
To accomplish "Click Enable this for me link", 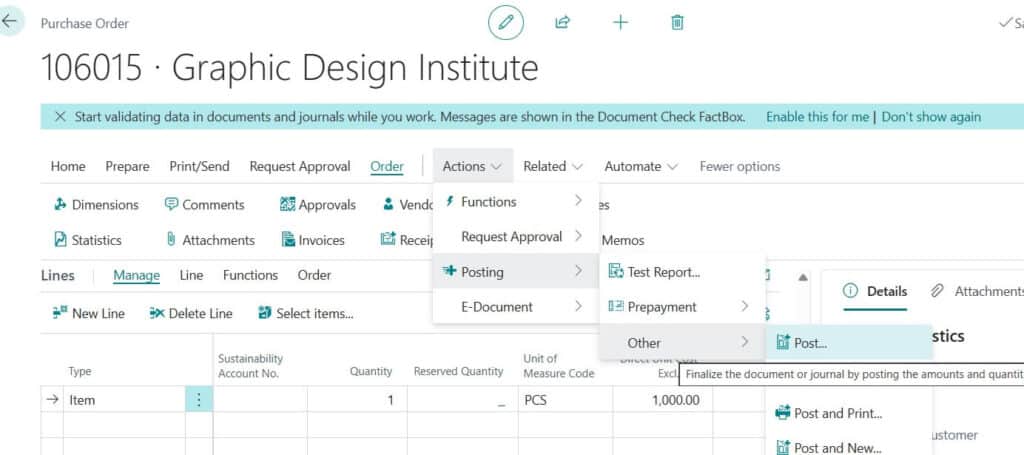I will tap(818, 117).
